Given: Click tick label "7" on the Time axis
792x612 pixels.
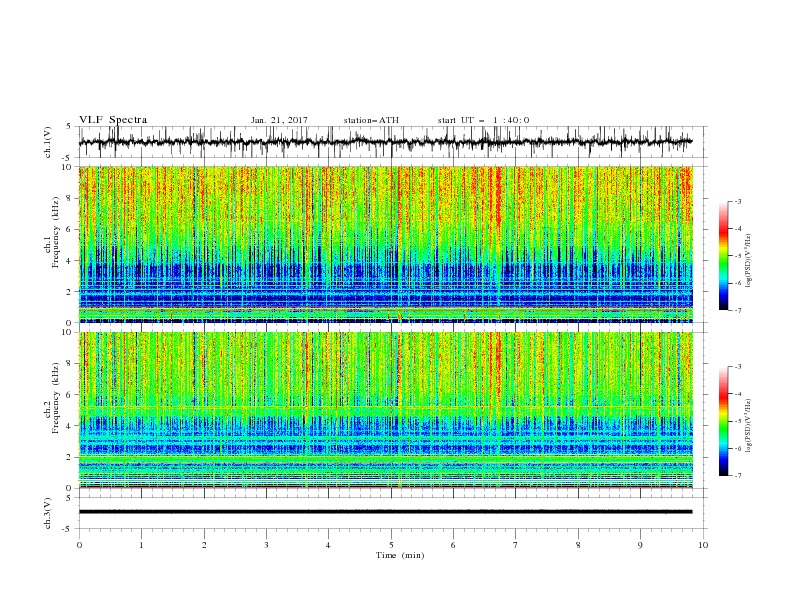Looking at the screenshot, I should (x=516, y=545).
